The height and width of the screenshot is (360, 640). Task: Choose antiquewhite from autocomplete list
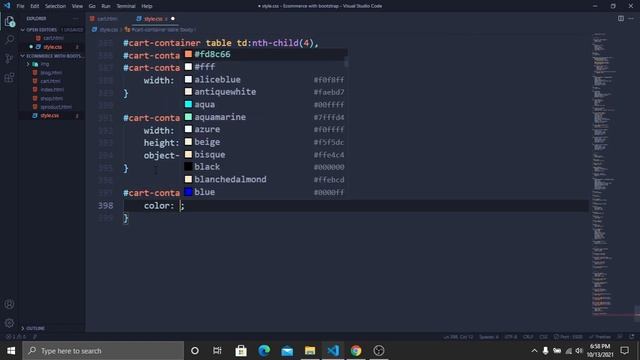pyautogui.click(x=264, y=92)
